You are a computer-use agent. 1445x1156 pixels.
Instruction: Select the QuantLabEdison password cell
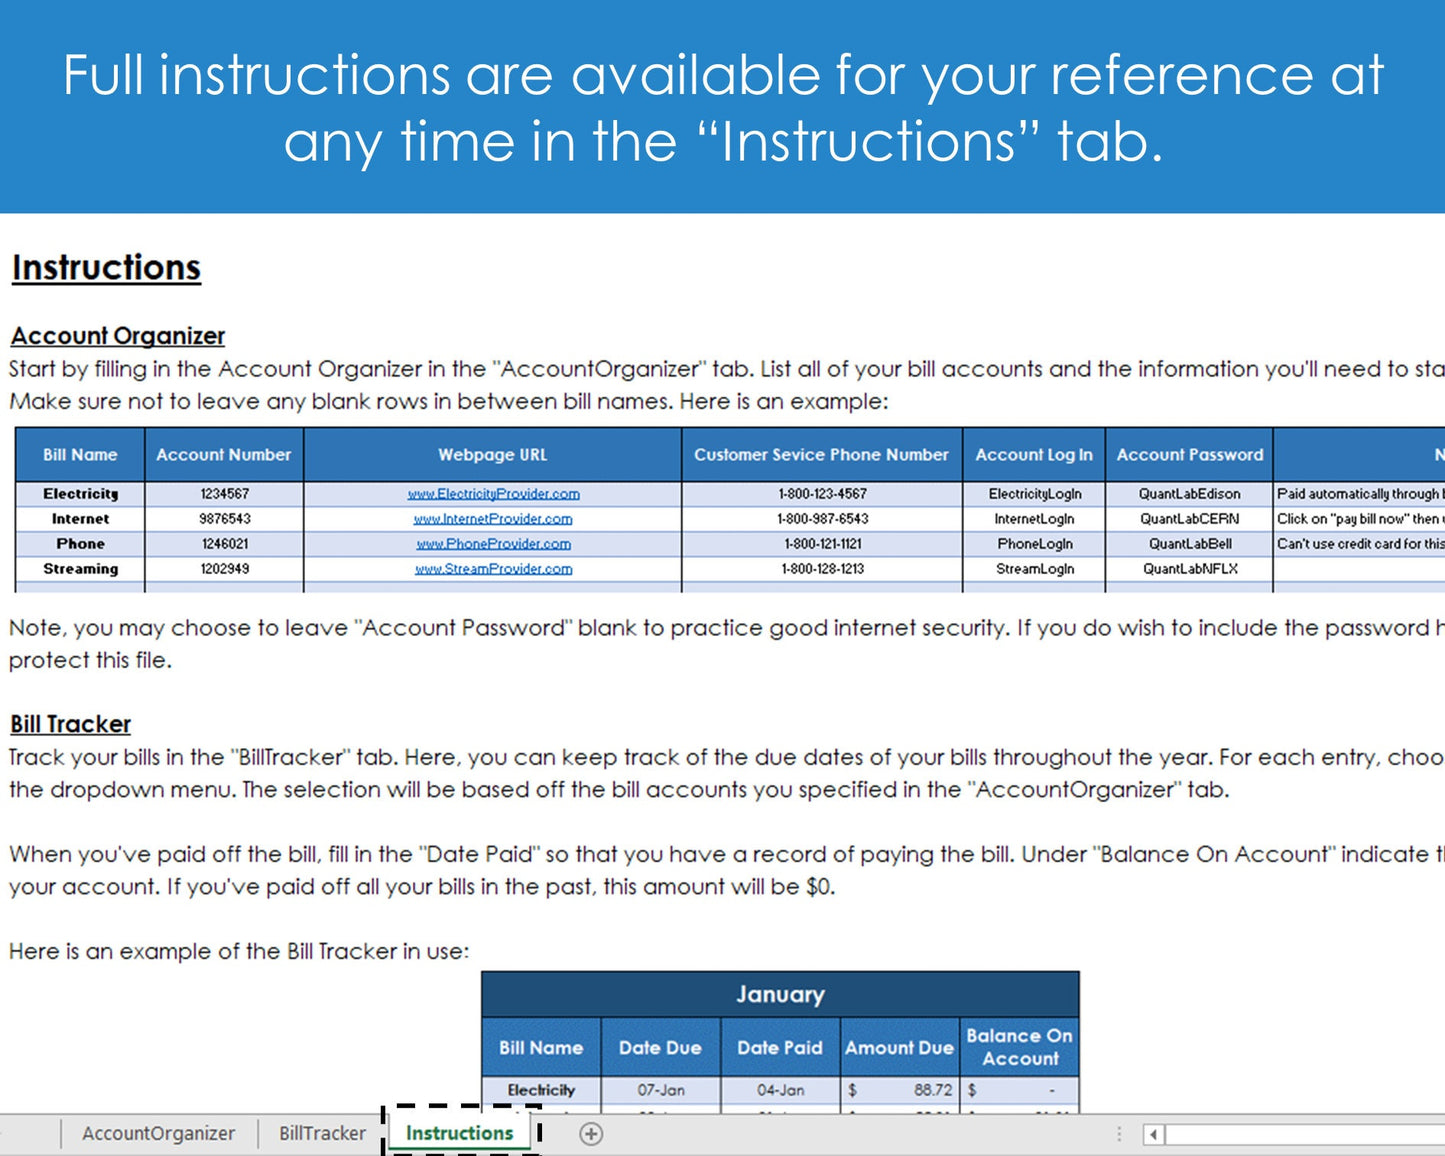tap(1189, 494)
